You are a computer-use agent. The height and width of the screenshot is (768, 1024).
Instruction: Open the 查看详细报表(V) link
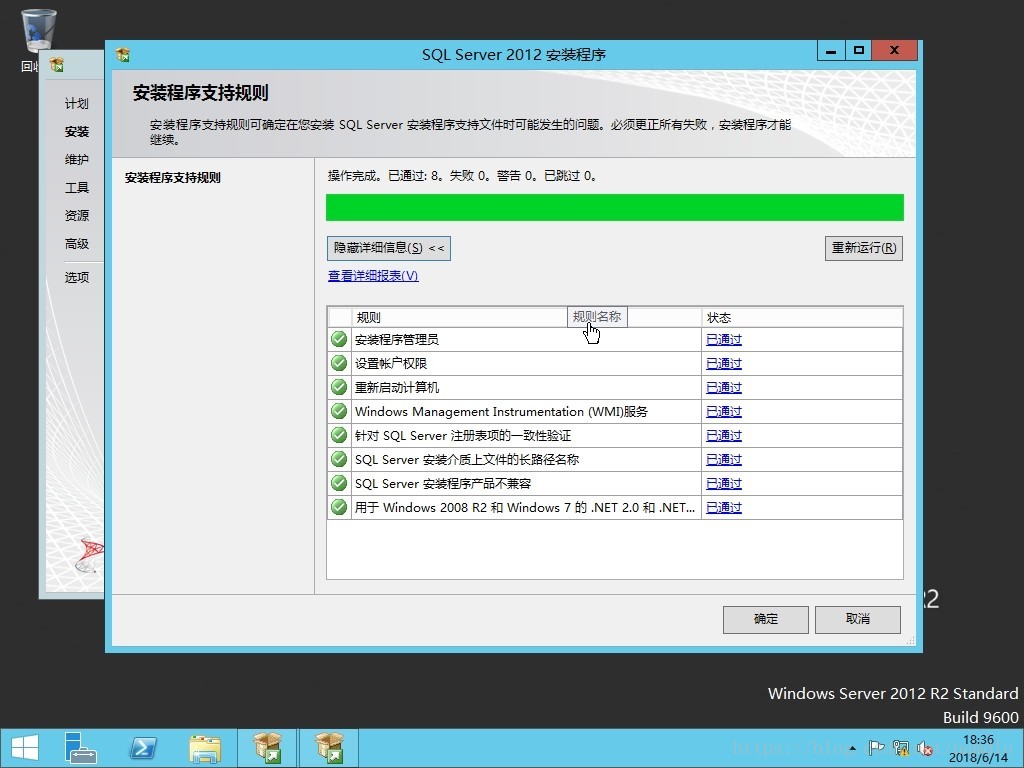373,276
